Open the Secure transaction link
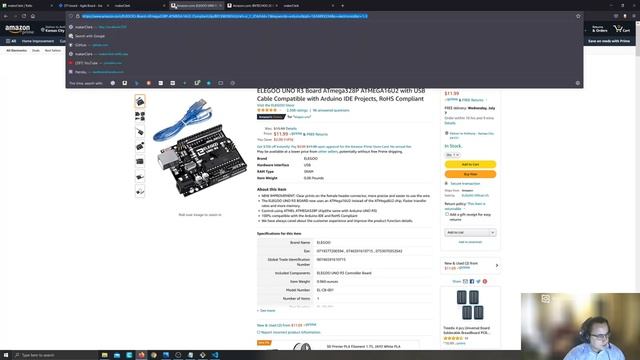Viewport: 640px width, 360px height. 465,184
